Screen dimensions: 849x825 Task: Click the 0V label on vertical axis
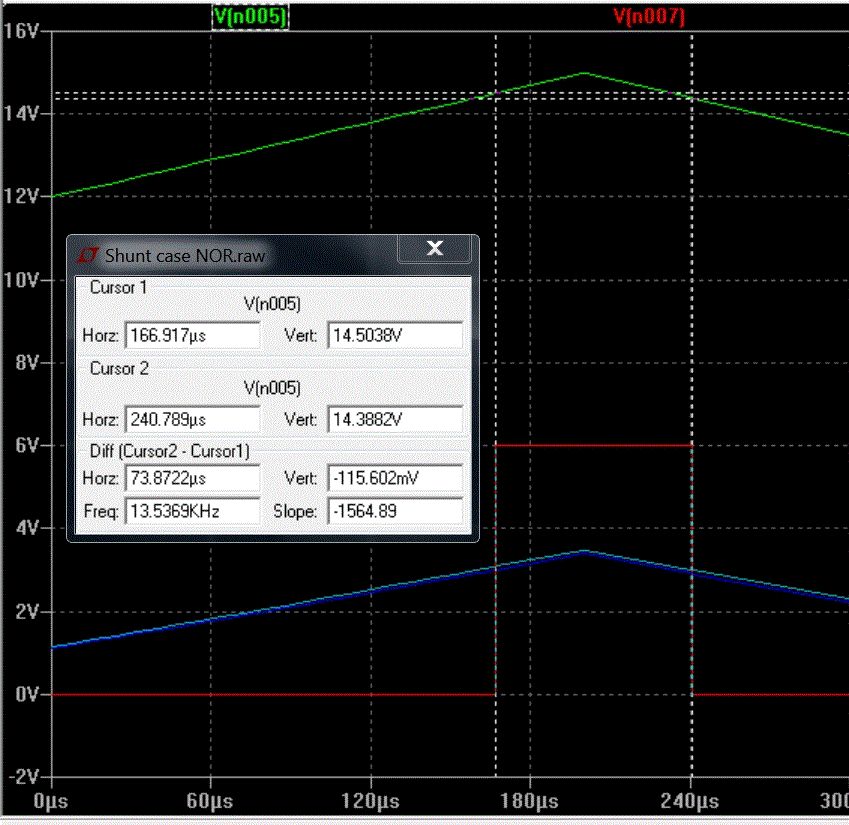[26, 694]
